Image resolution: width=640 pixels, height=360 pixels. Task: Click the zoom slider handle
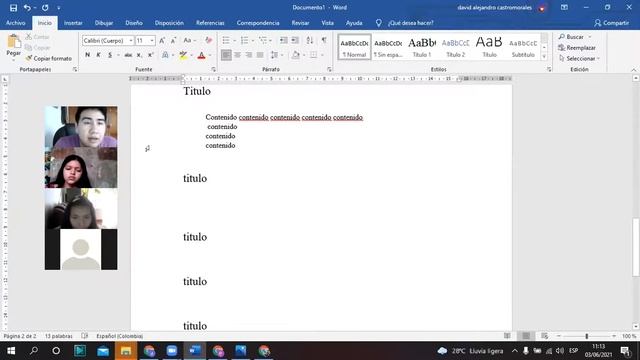point(587,336)
